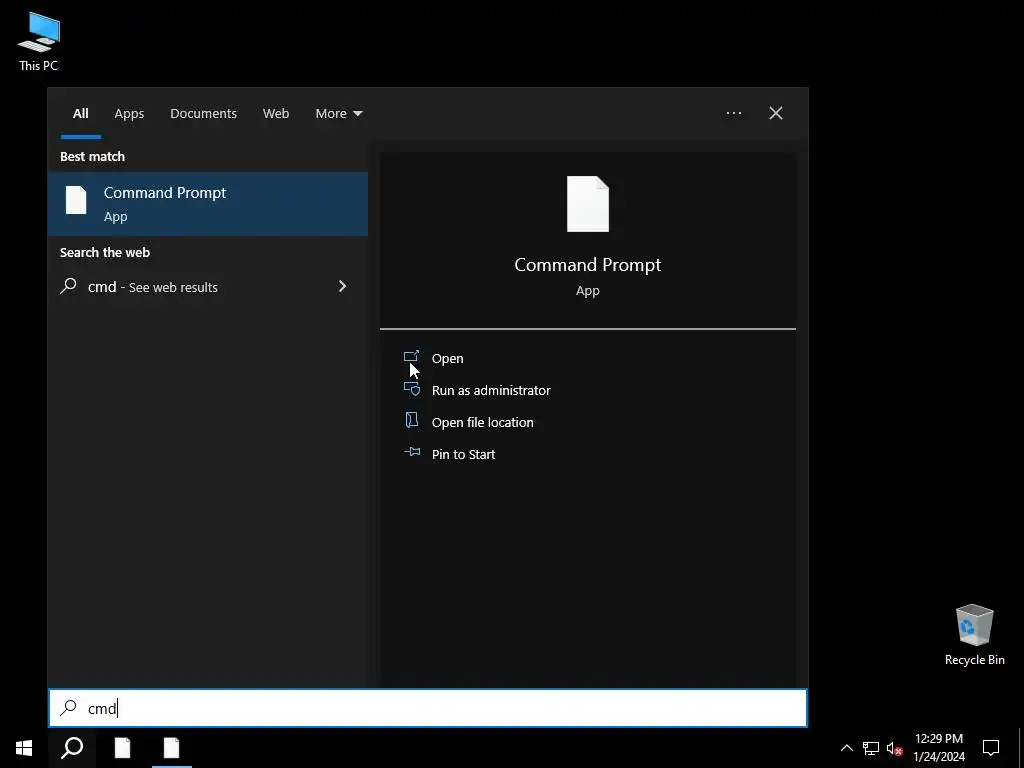Click the Pin to Start pin icon
Image resolution: width=1024 pixels, height=768 pixels.
tap(411, 452)
